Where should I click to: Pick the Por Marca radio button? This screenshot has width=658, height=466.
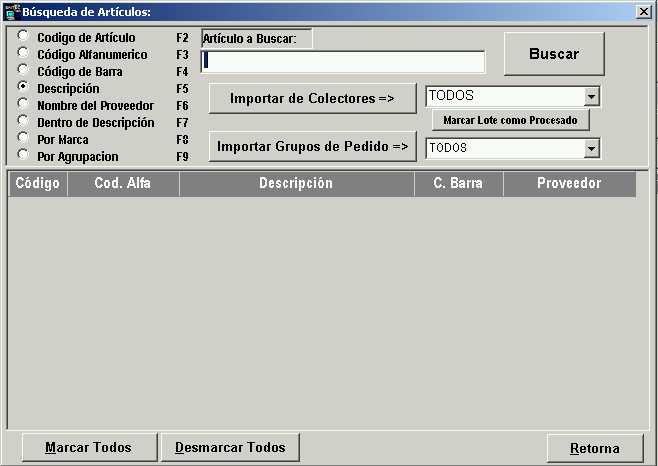[23, 139]
